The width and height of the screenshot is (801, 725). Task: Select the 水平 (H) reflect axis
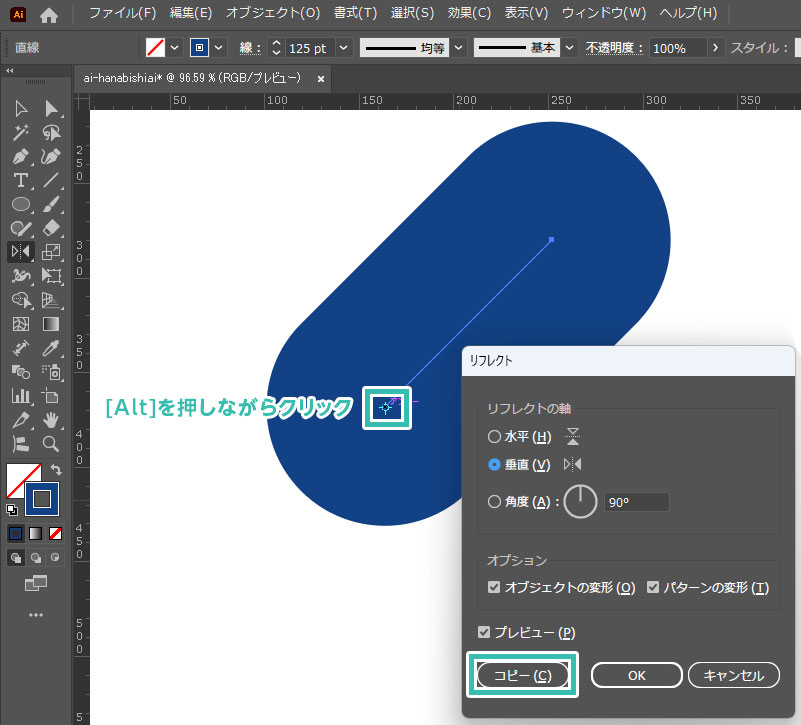(494, 436)
